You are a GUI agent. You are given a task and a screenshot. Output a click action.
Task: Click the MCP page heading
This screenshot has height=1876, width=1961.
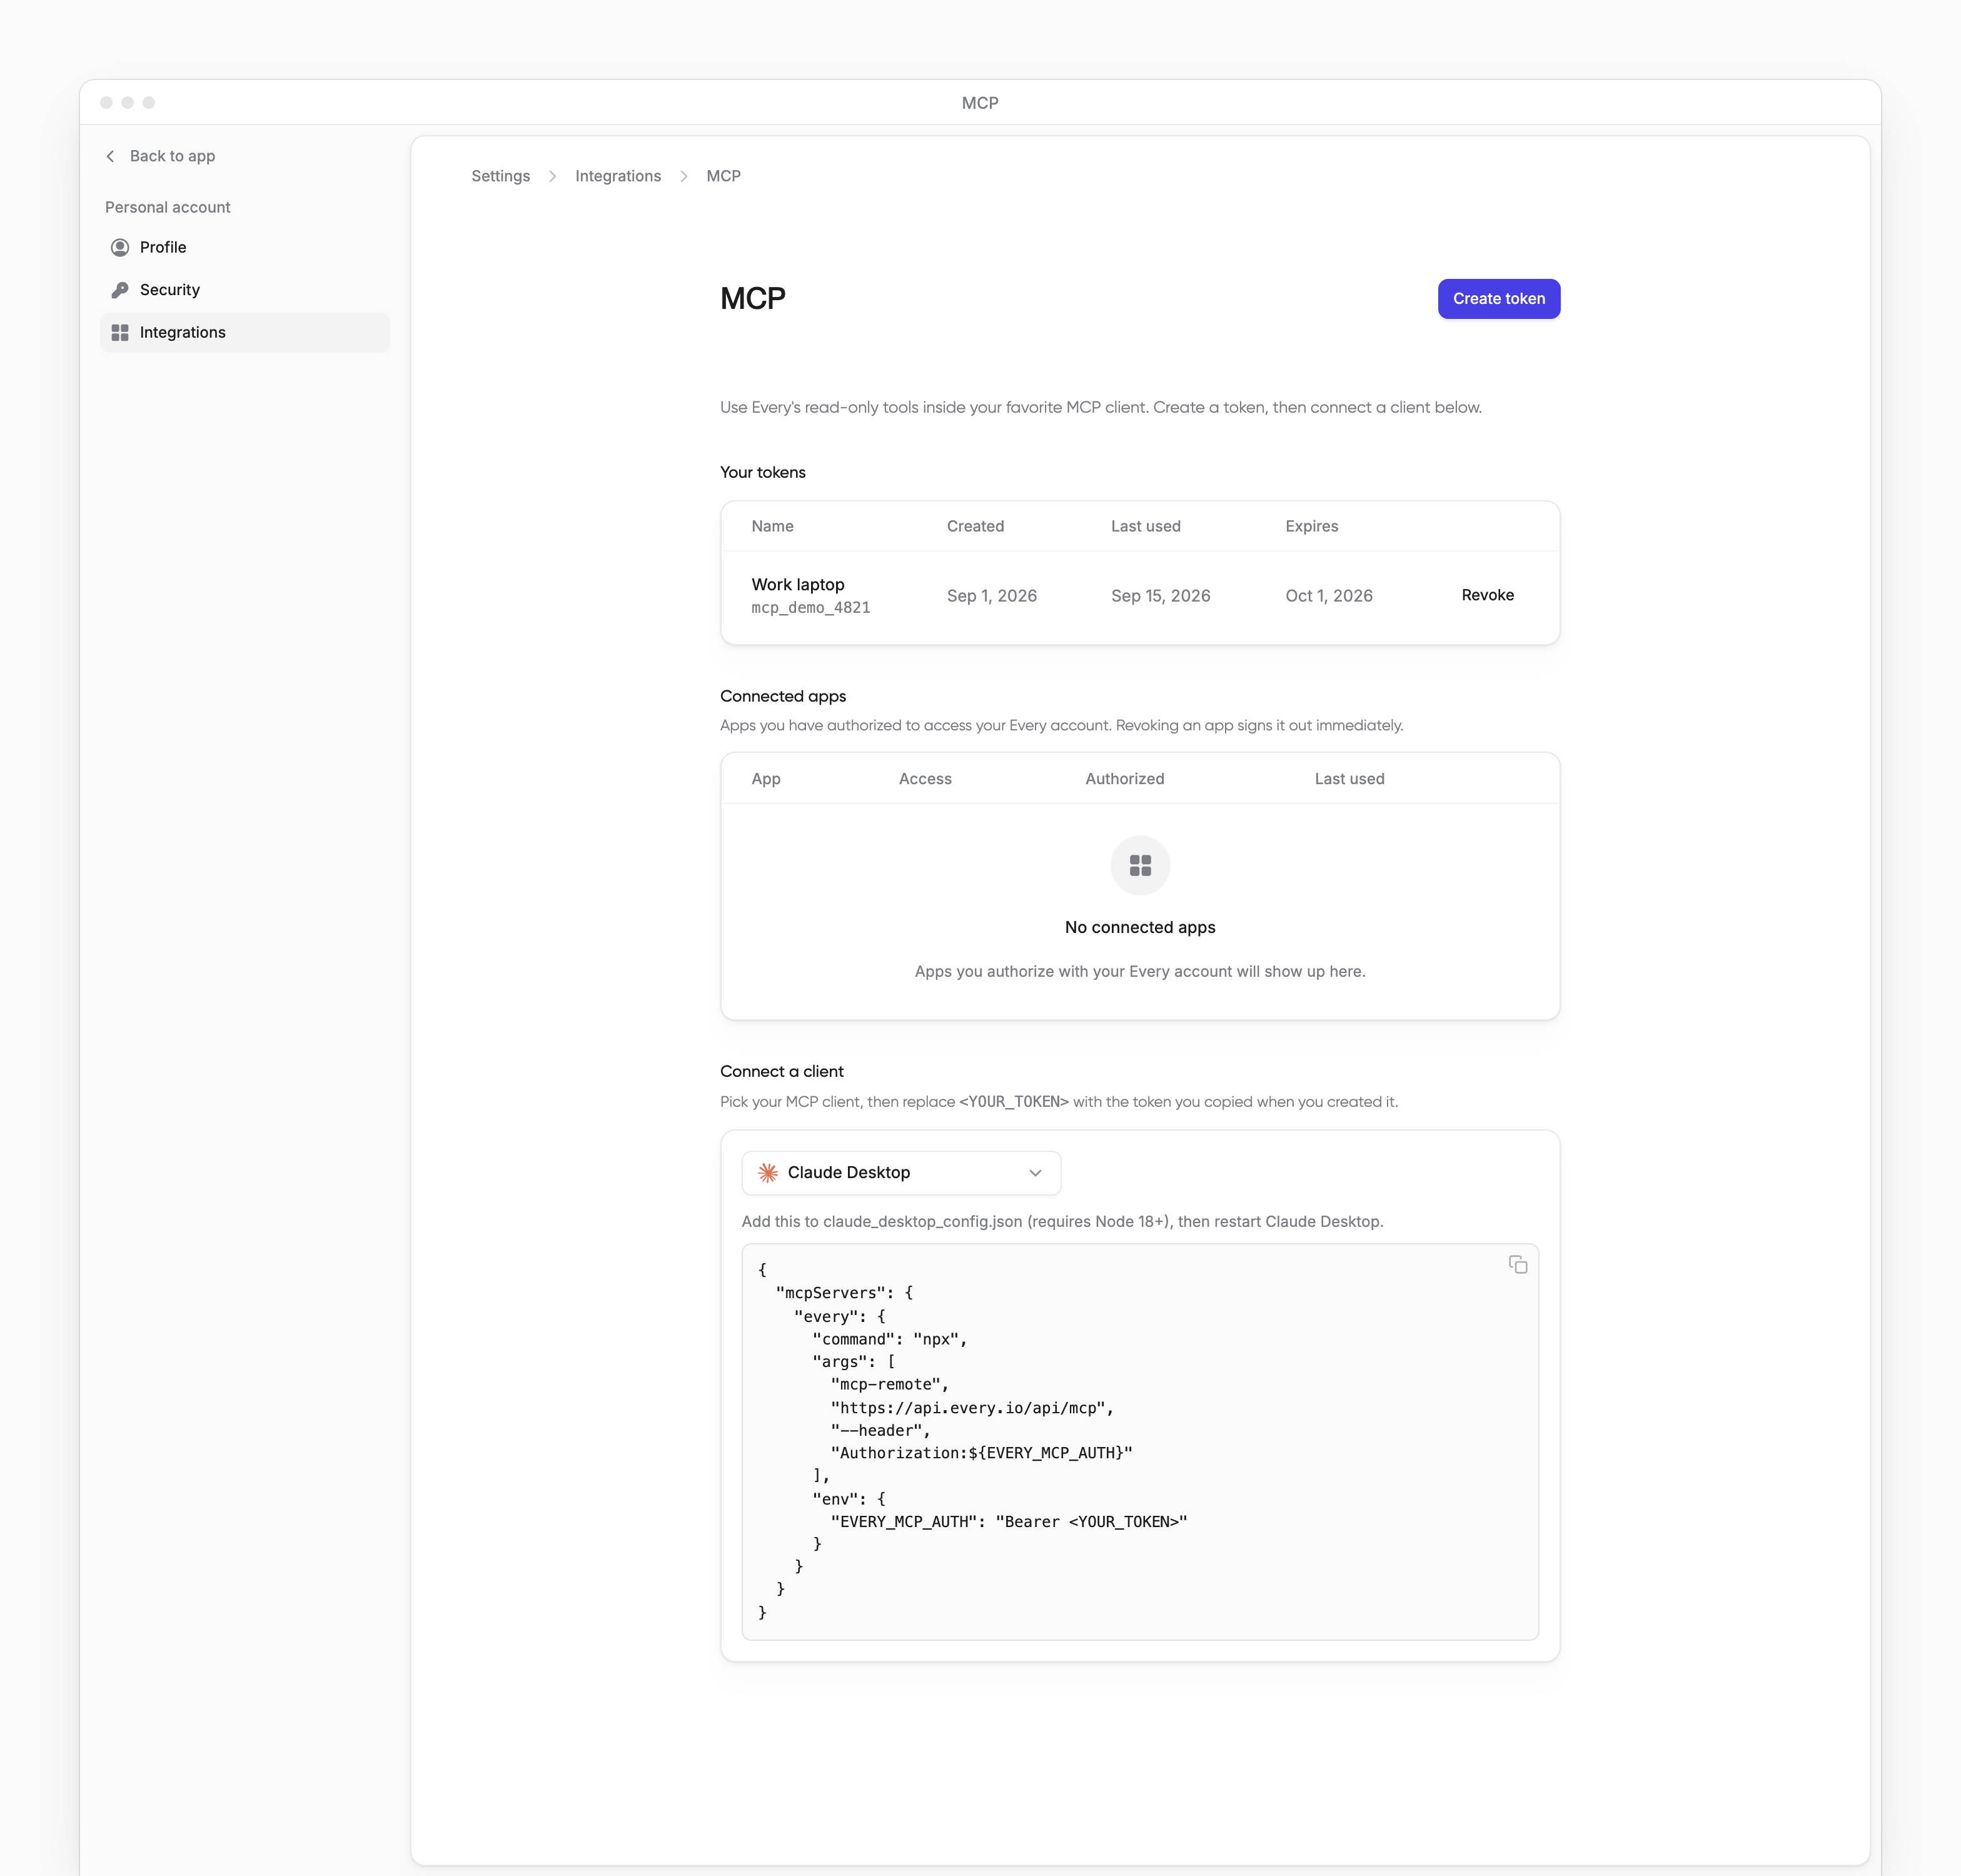coord(752,299)
